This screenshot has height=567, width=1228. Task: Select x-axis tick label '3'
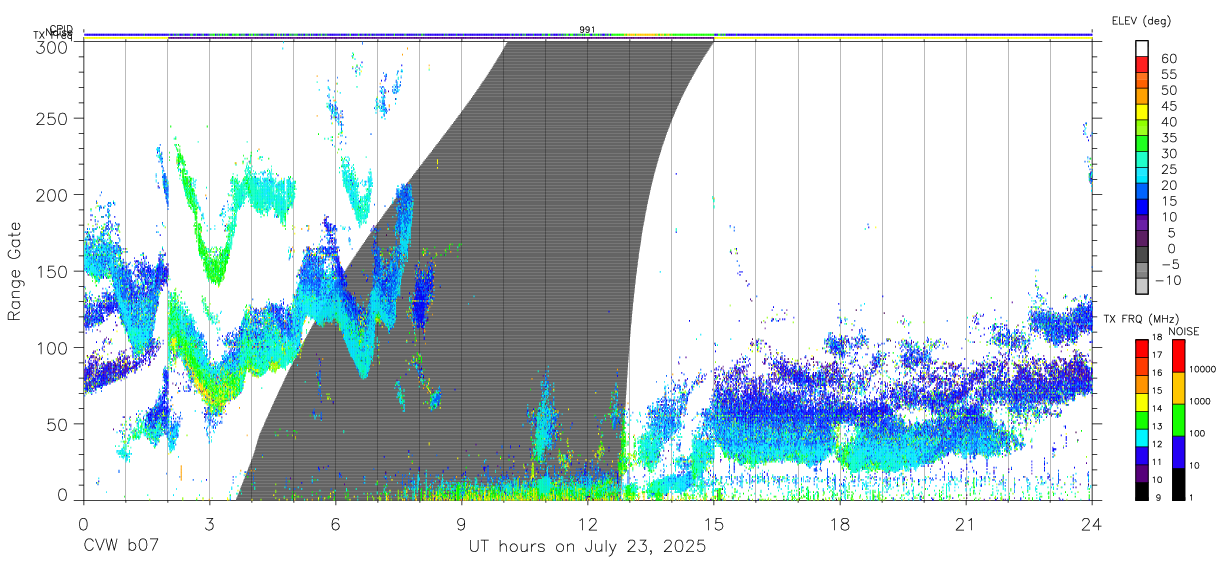209,525
